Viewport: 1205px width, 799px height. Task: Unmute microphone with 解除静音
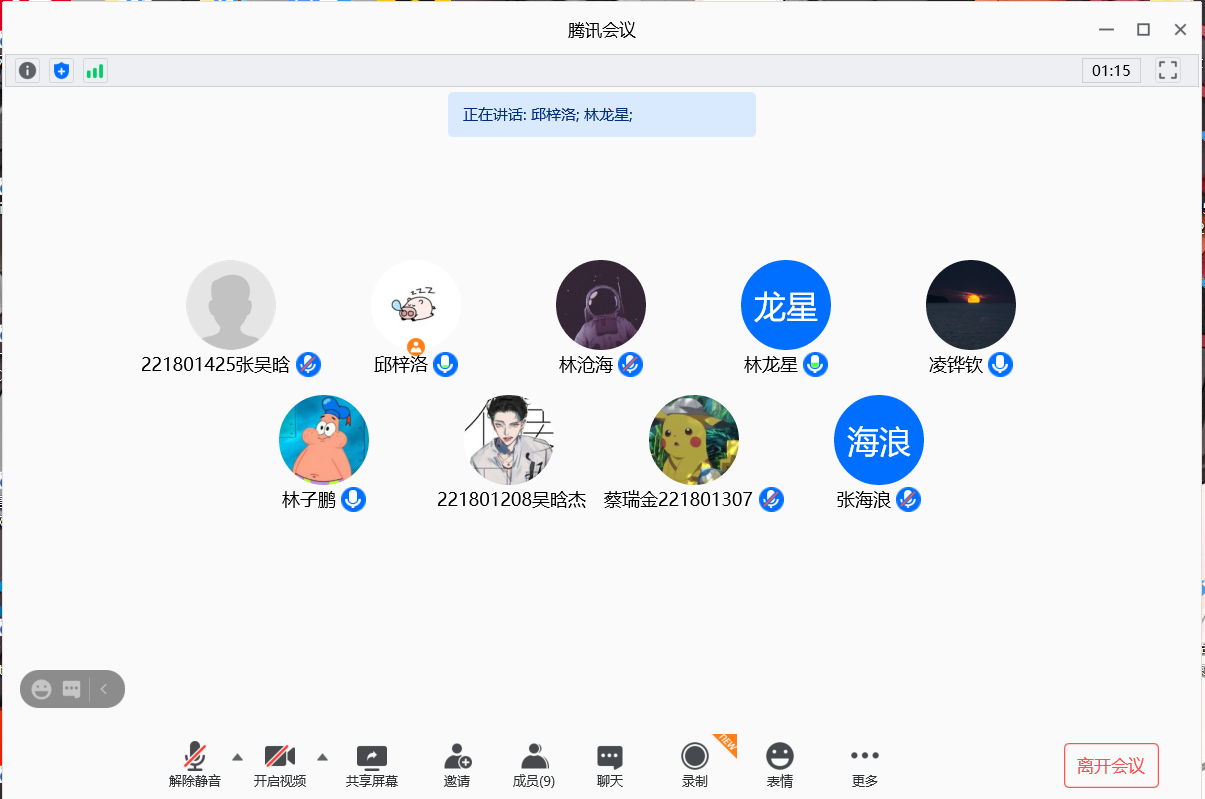[x=195, y=766]
